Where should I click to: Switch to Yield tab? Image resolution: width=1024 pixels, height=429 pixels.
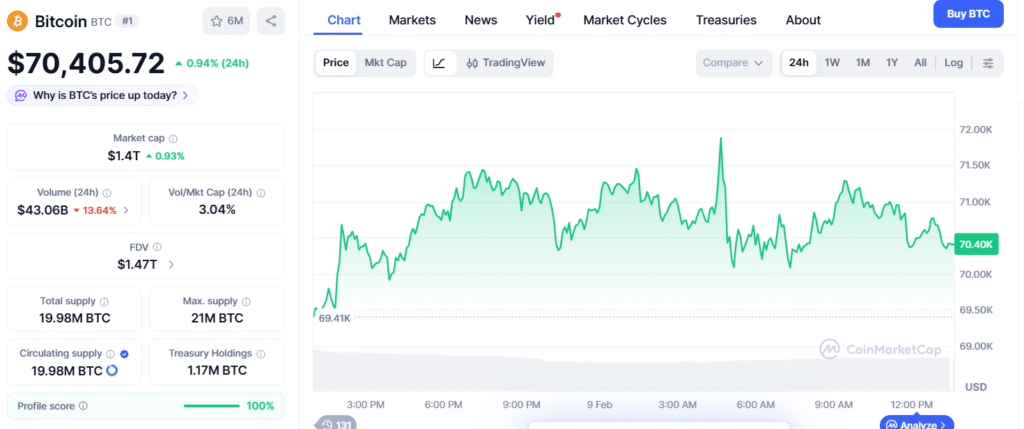pos(540,20)
